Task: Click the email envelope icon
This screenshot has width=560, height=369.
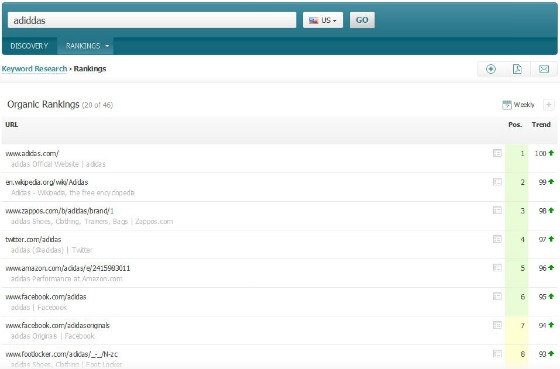Action: coord(544,69)
